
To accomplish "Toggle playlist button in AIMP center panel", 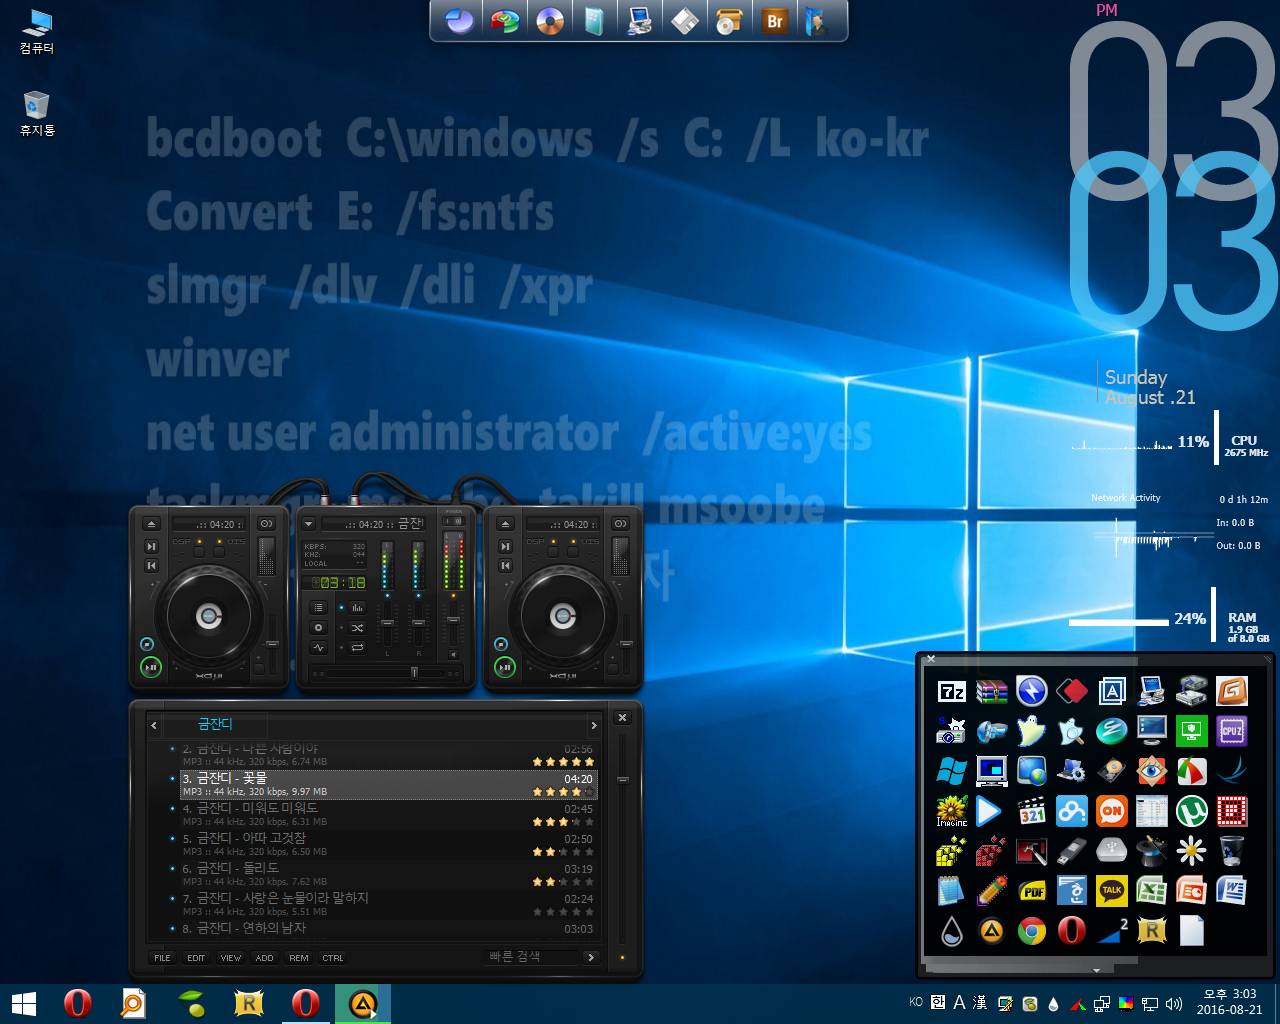I will [x=318, y=608].
